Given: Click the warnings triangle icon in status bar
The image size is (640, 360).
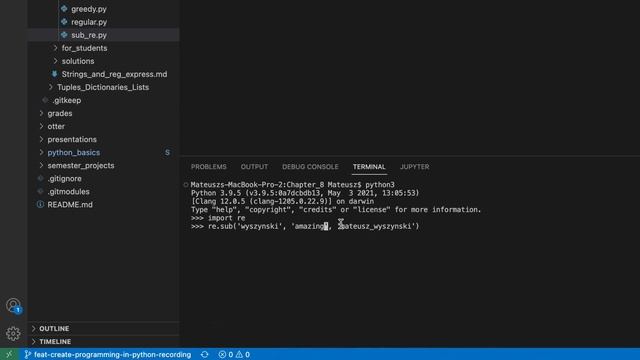Looking at the screenshot, I should (239, 354).
